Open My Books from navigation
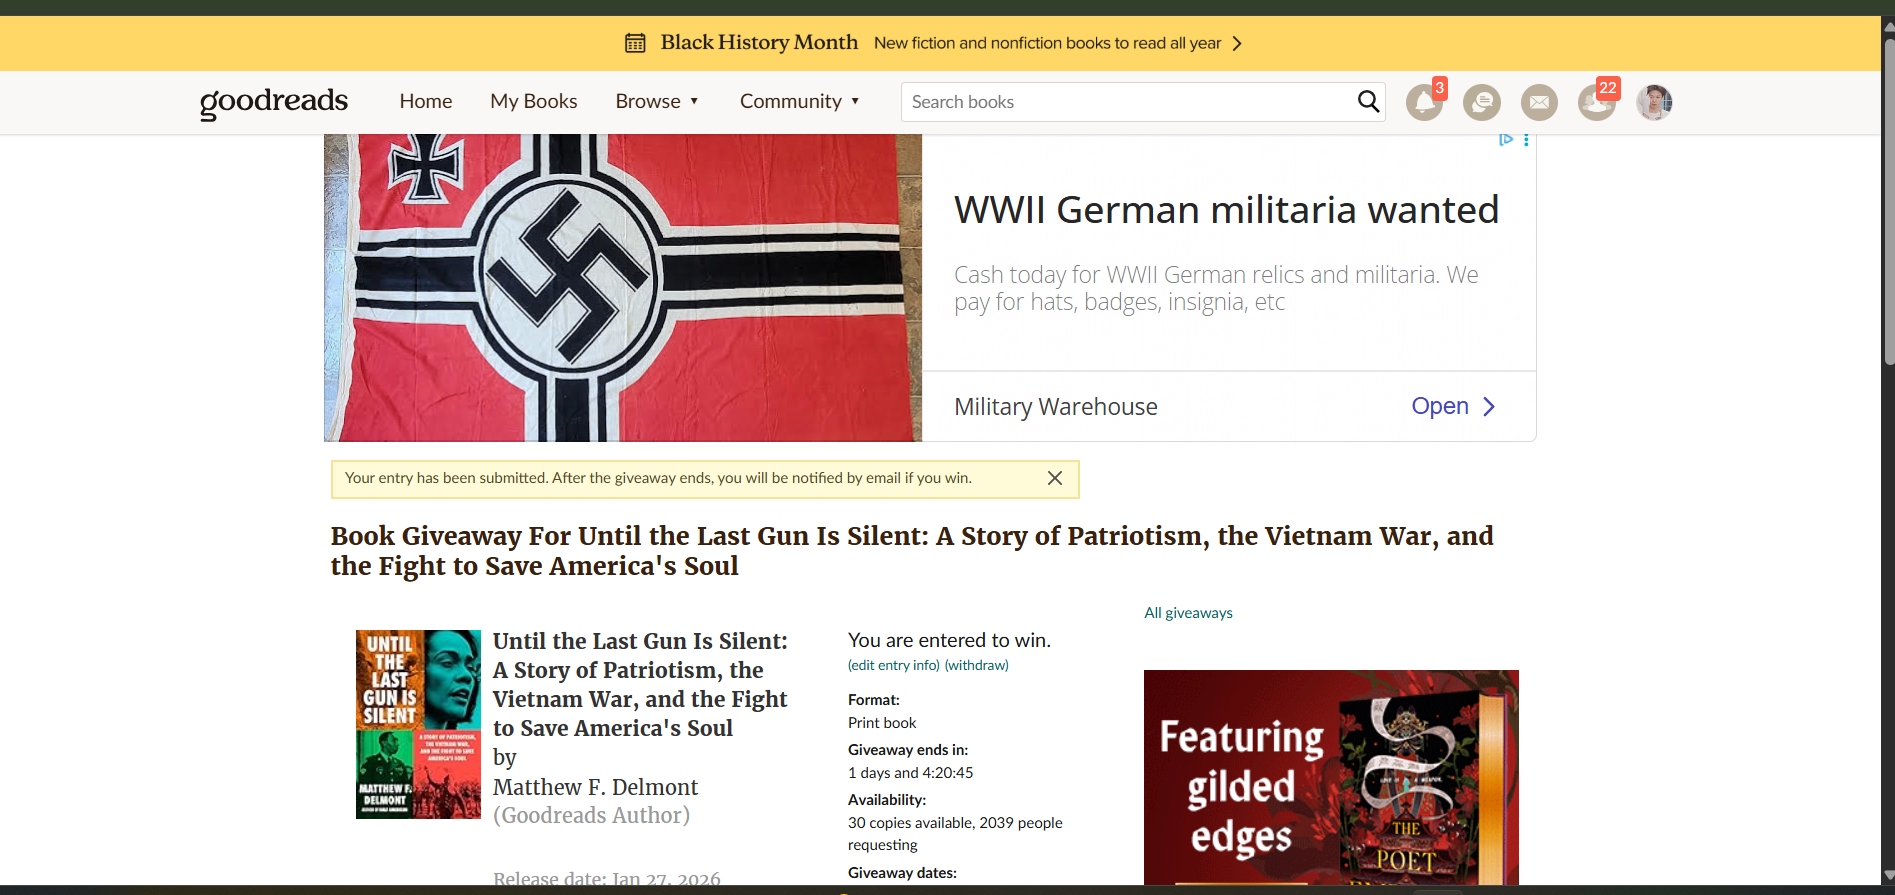Screen dimensions: 1895x895 point(533,101)
